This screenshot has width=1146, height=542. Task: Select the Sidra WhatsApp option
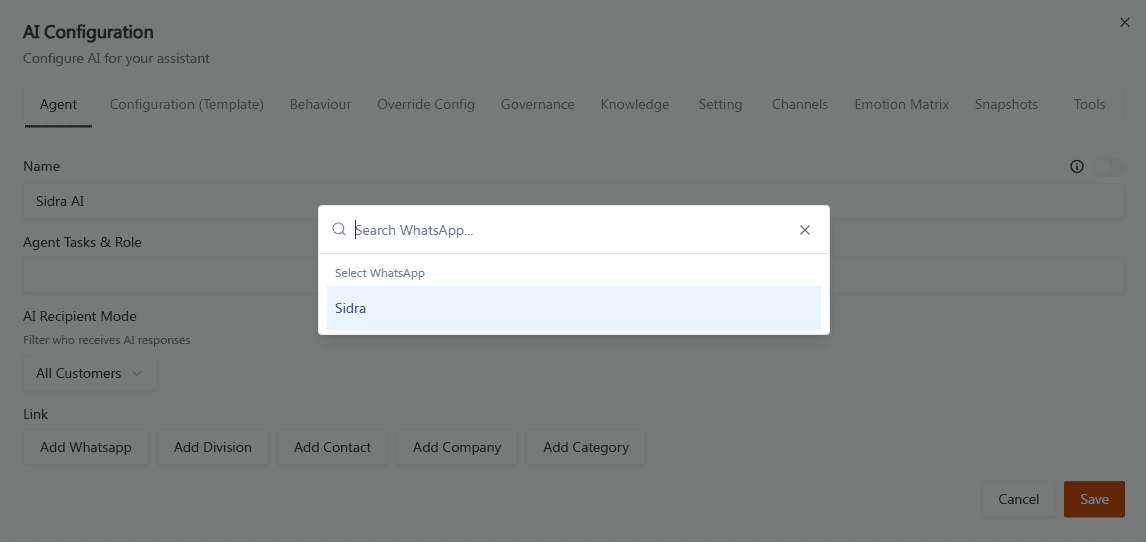click(574, 308)
